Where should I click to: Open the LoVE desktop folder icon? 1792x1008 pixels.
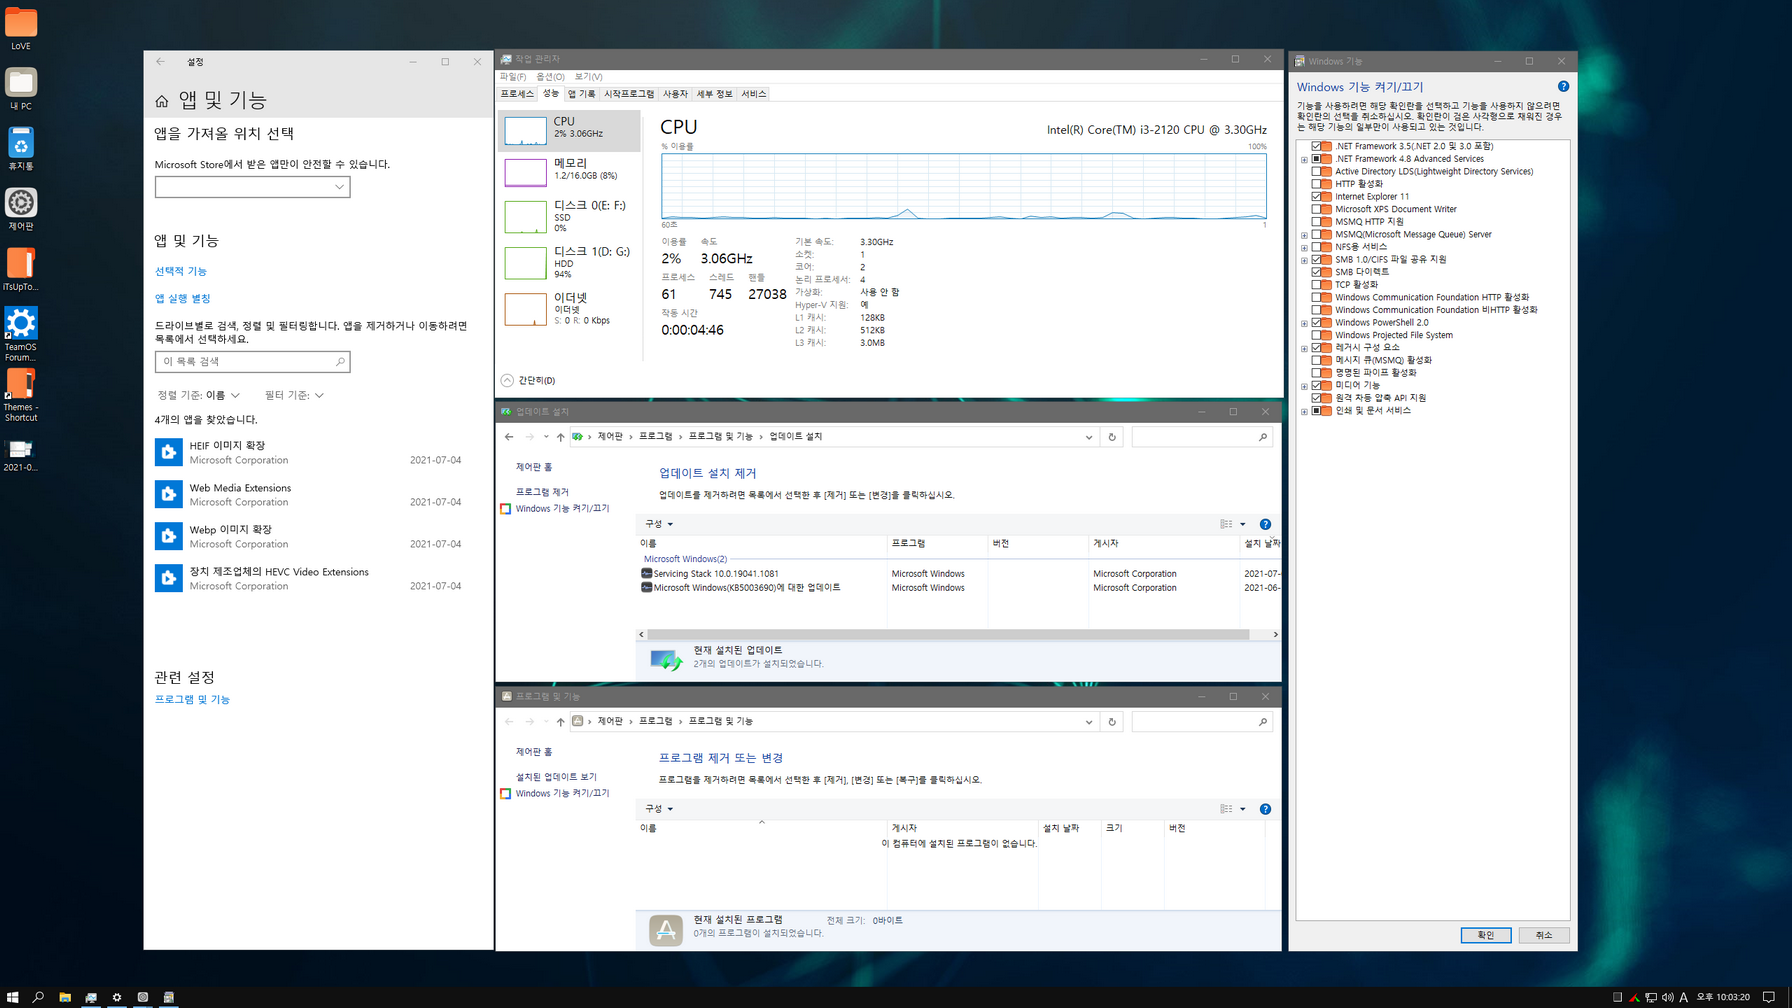pos(21,28)
